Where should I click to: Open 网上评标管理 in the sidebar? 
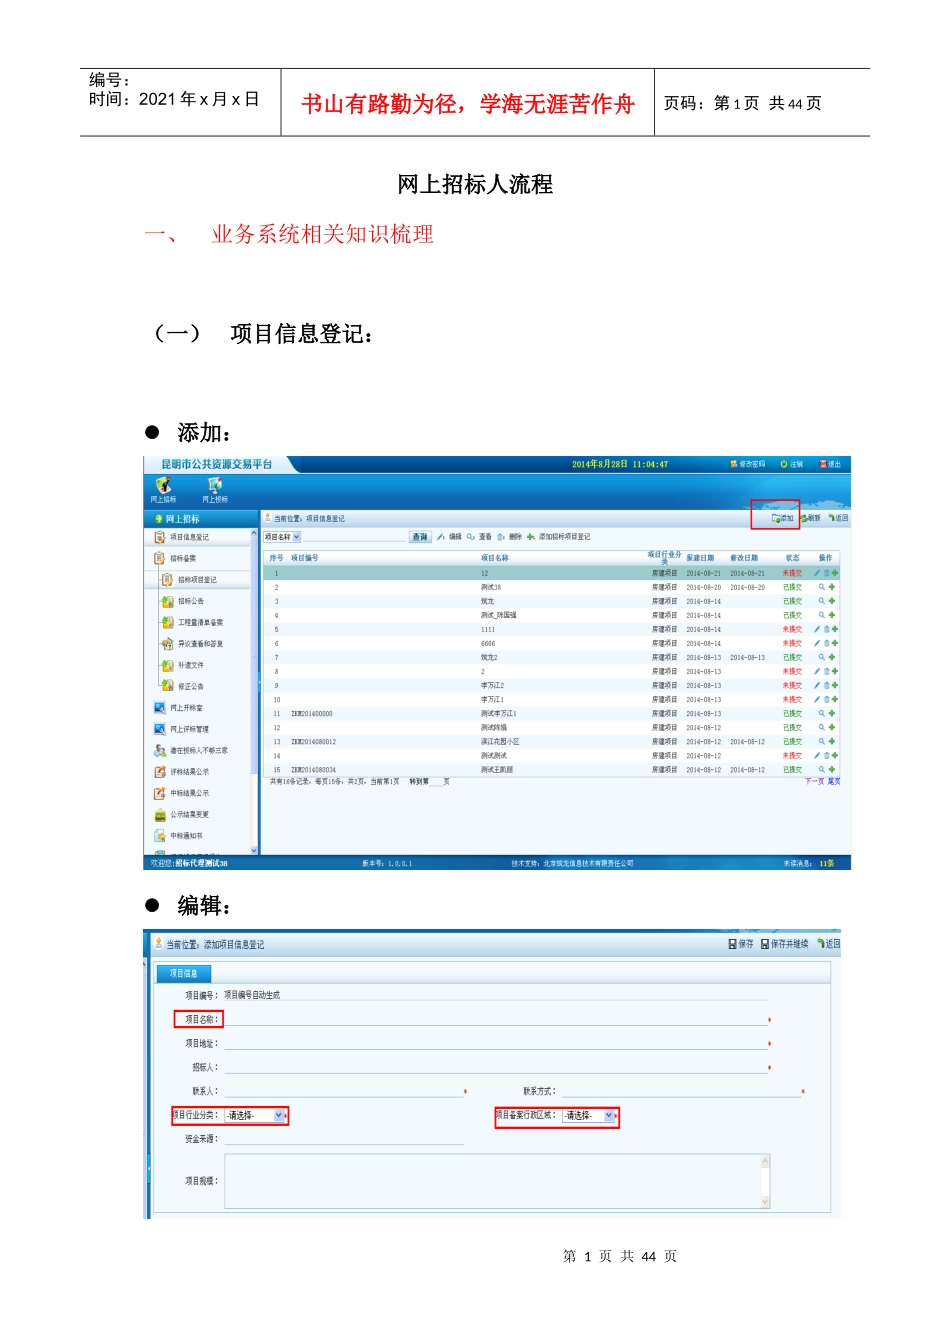182,729
